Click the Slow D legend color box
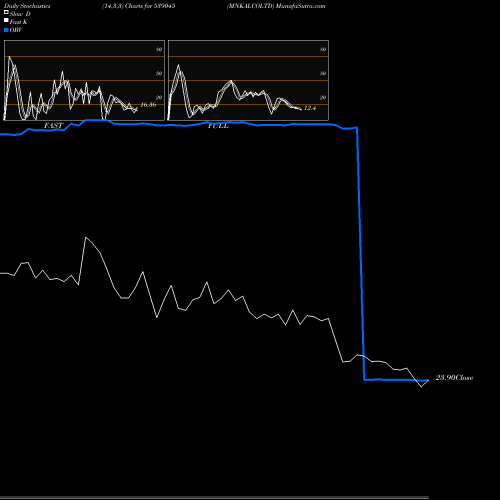Screen dimensions: 500x500 pyautogui.click(x=6, y=12)
